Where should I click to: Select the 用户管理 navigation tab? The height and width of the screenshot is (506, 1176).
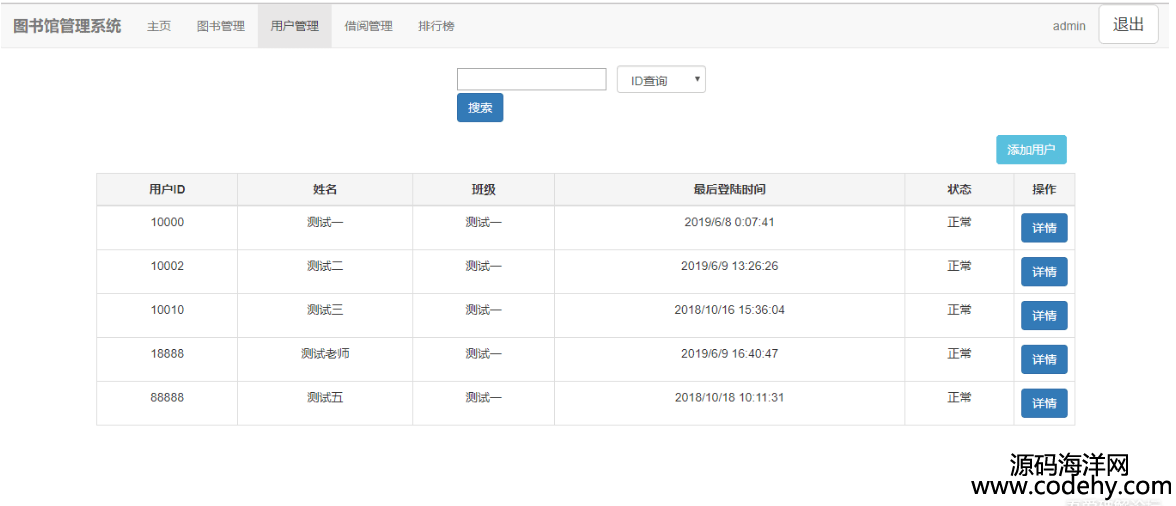(294, 26)
